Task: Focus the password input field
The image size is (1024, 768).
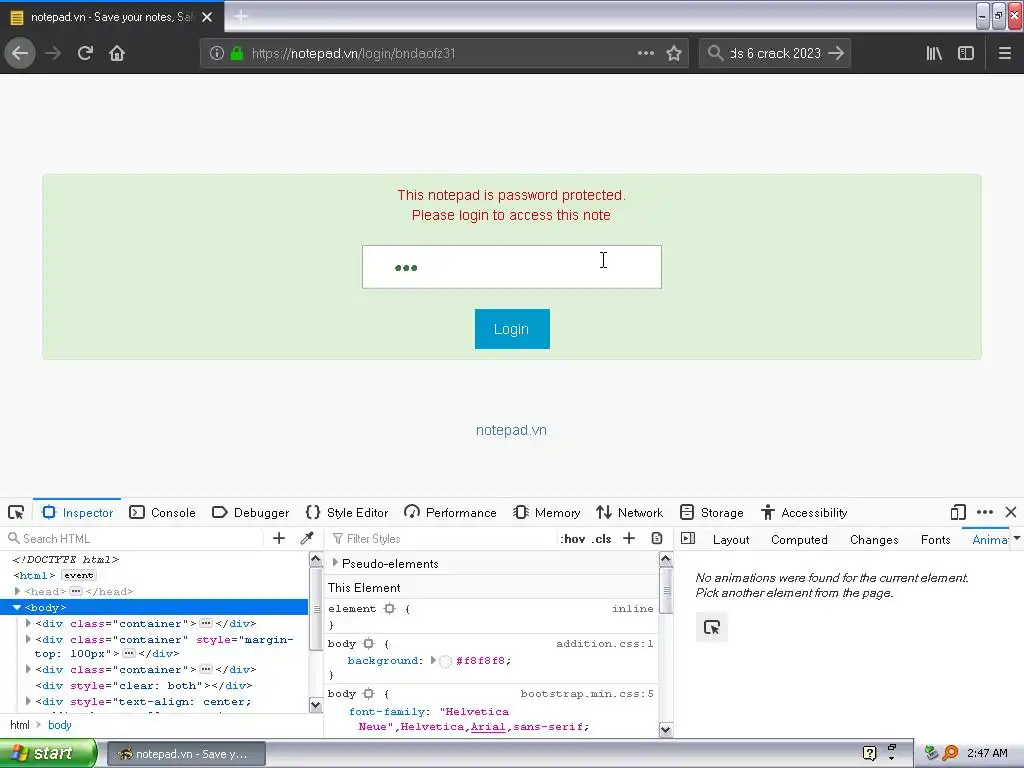Action: click(511, 266)
